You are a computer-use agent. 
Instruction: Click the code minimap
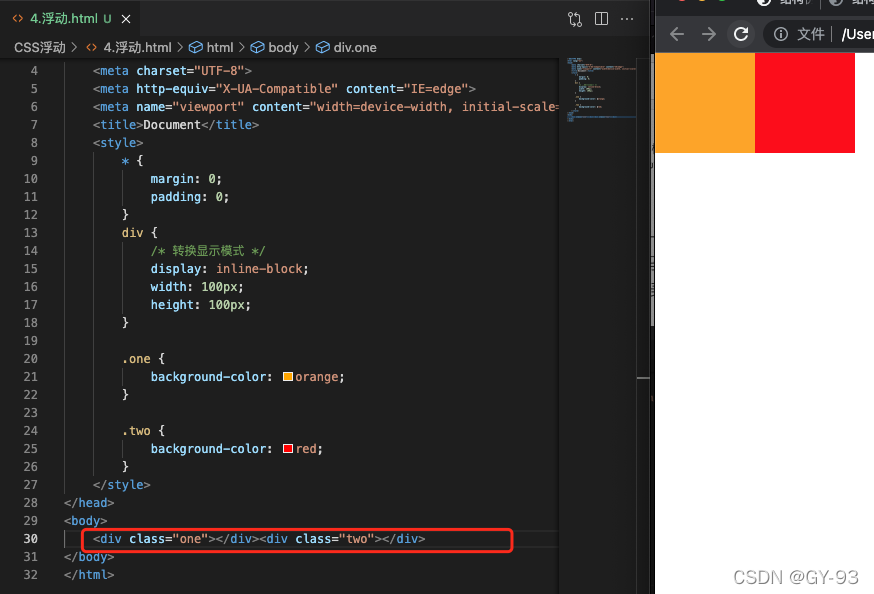(601, 89)
